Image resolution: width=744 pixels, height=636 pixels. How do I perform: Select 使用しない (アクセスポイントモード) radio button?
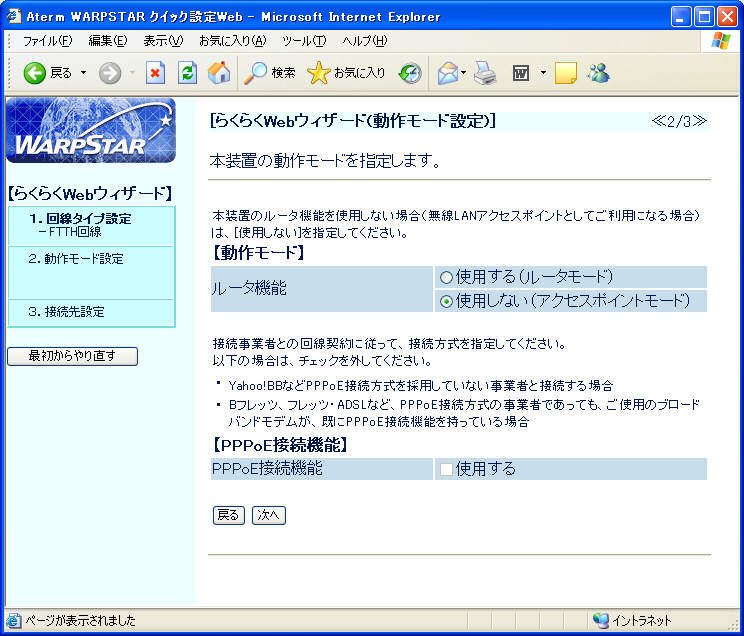click(446, 301)
